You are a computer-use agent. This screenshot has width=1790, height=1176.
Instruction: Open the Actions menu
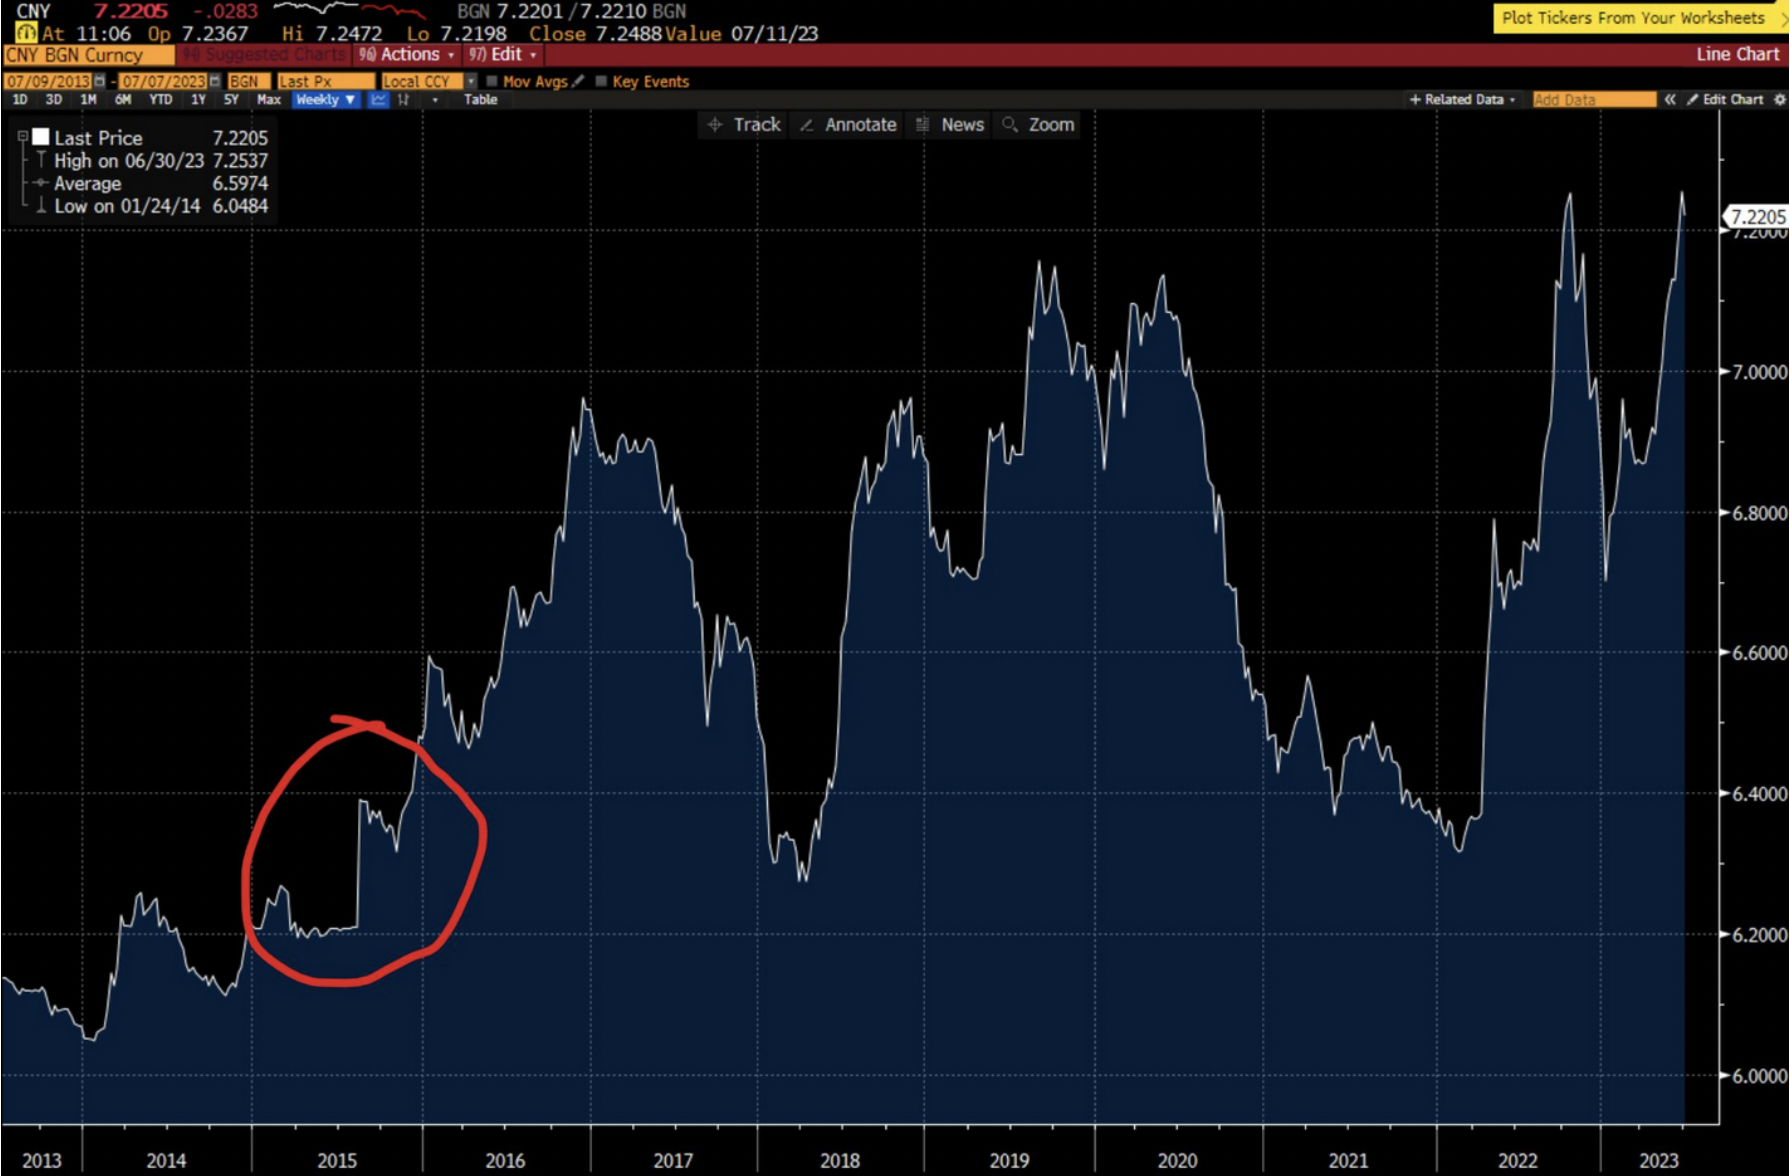410,54
